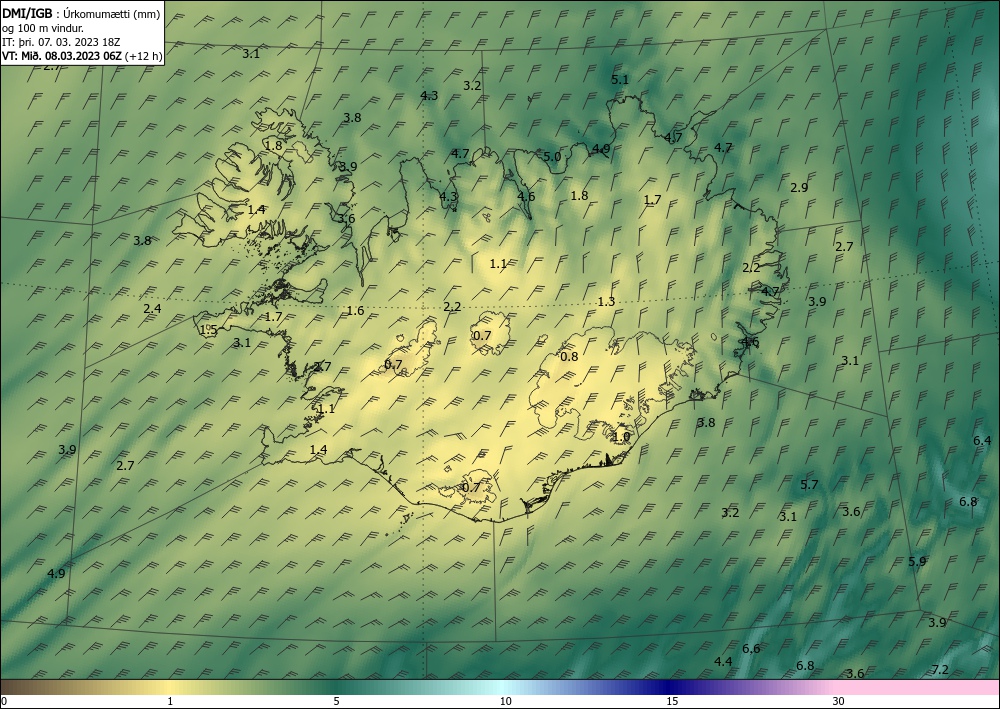Click the color scale label '0'

click(x=4, y=702)
